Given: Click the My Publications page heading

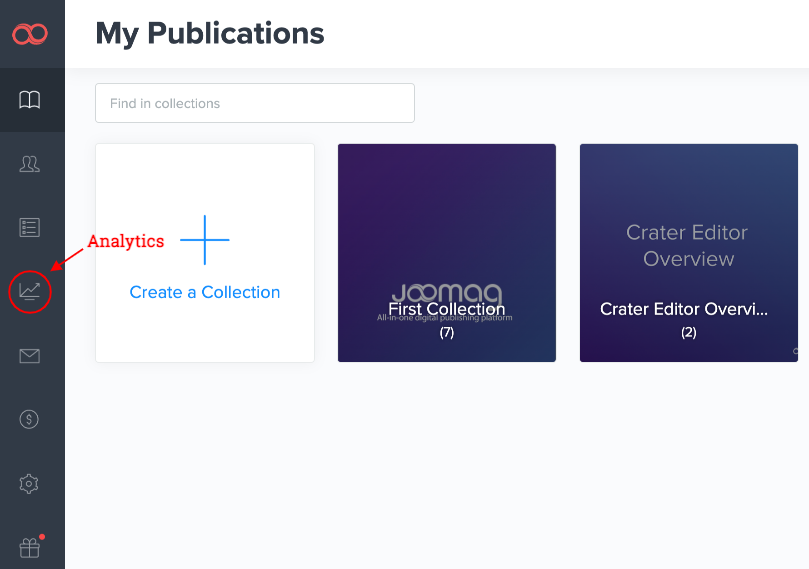Looking at the screenshot, I should tap(210, 33).
